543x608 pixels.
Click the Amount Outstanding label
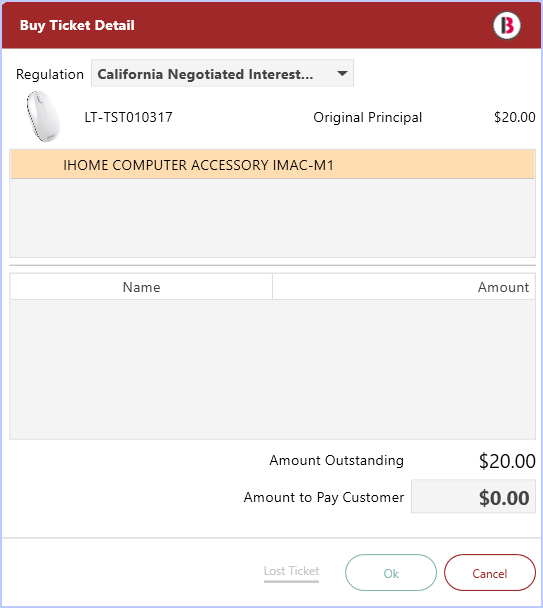(x=336, y=460)
